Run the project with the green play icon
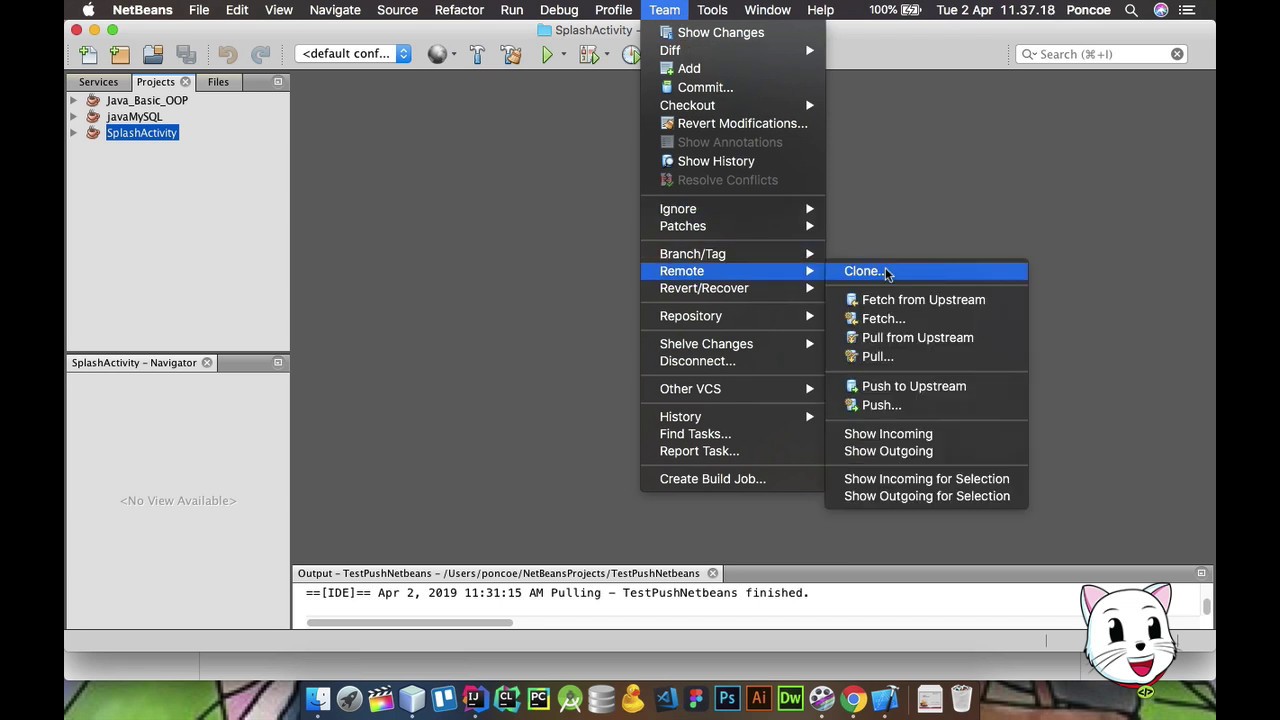This screenshot has width=1280, height=720. [x=547, y=54]
